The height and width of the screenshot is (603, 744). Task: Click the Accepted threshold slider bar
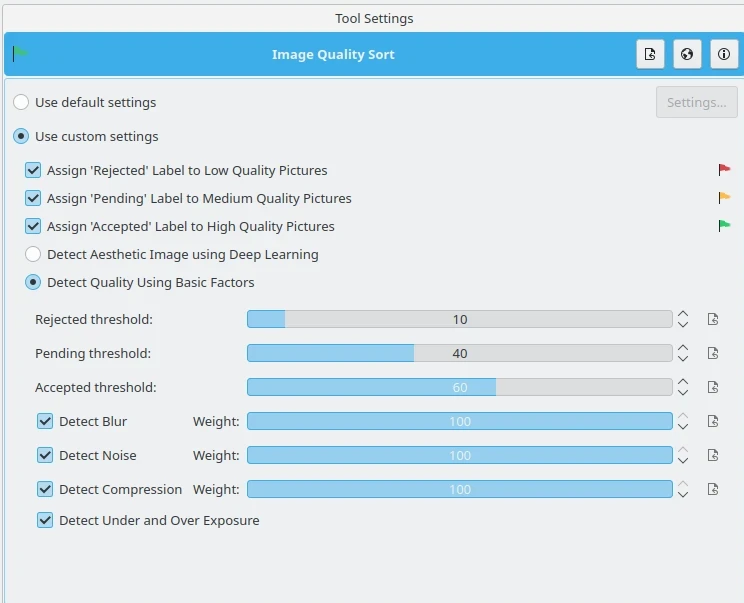(x=459, y=388)
